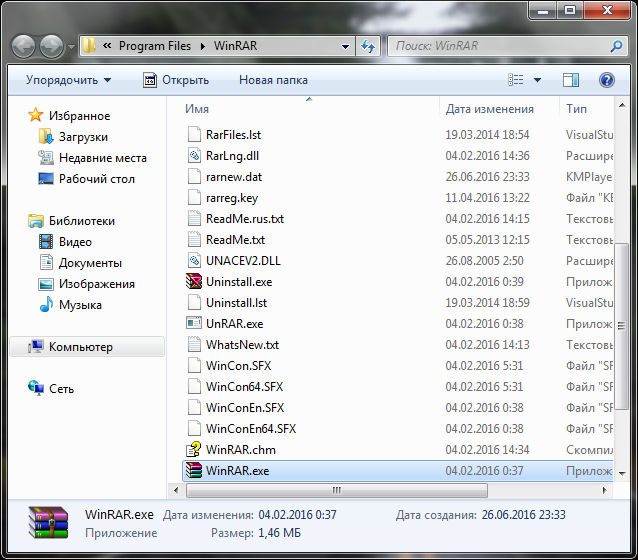Sort by Имя column header
Screen dimensions: 638x560
pos(197,109)
